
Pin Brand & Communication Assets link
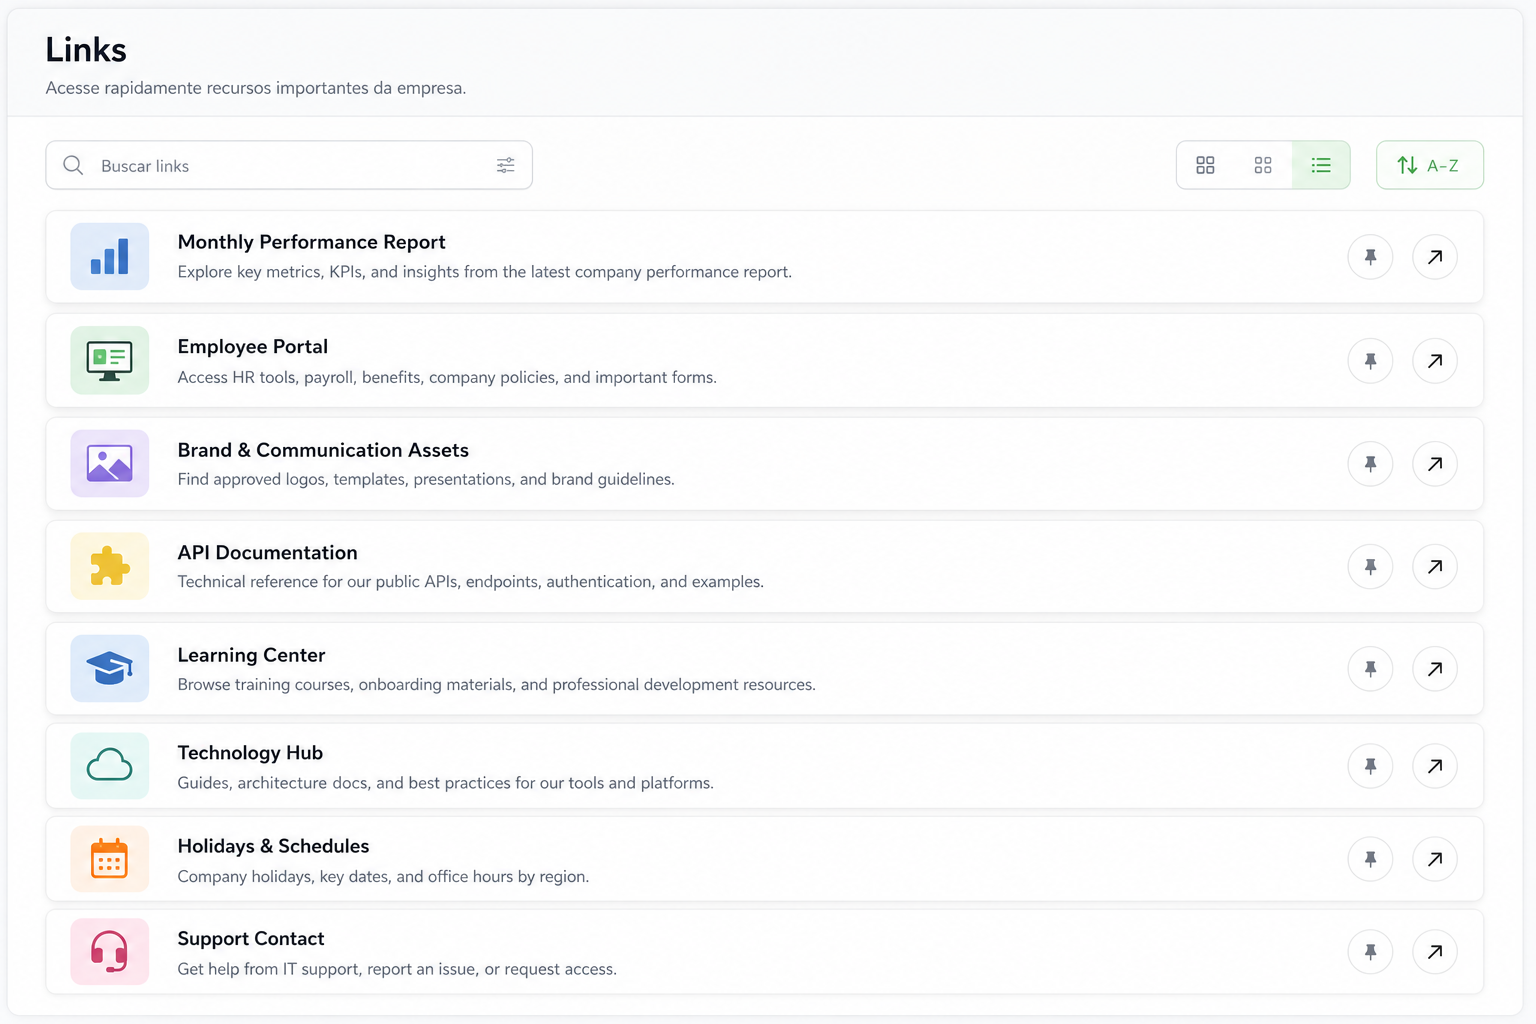[x=1370, y=464]
